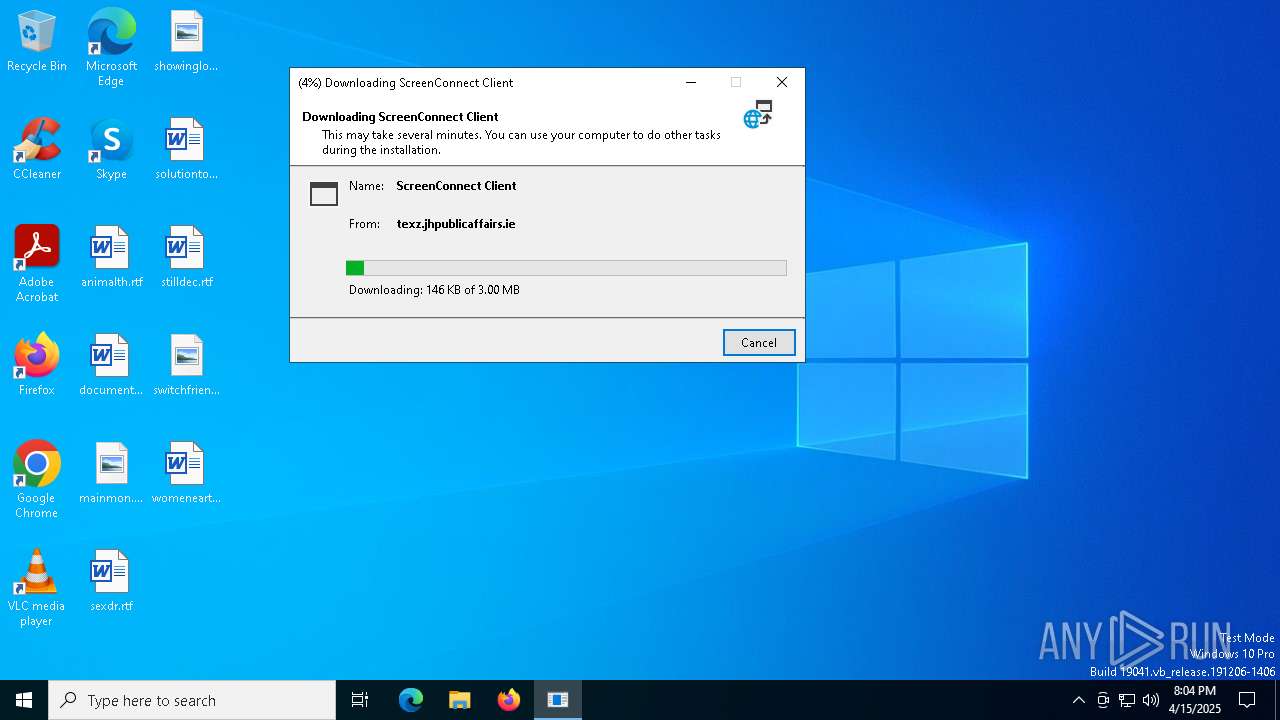Image resolution: width=1280 pixels, height=720 pixels.
Task: Select the Microsoft Edge desktop shortcut
Action: tap(111, 48)
